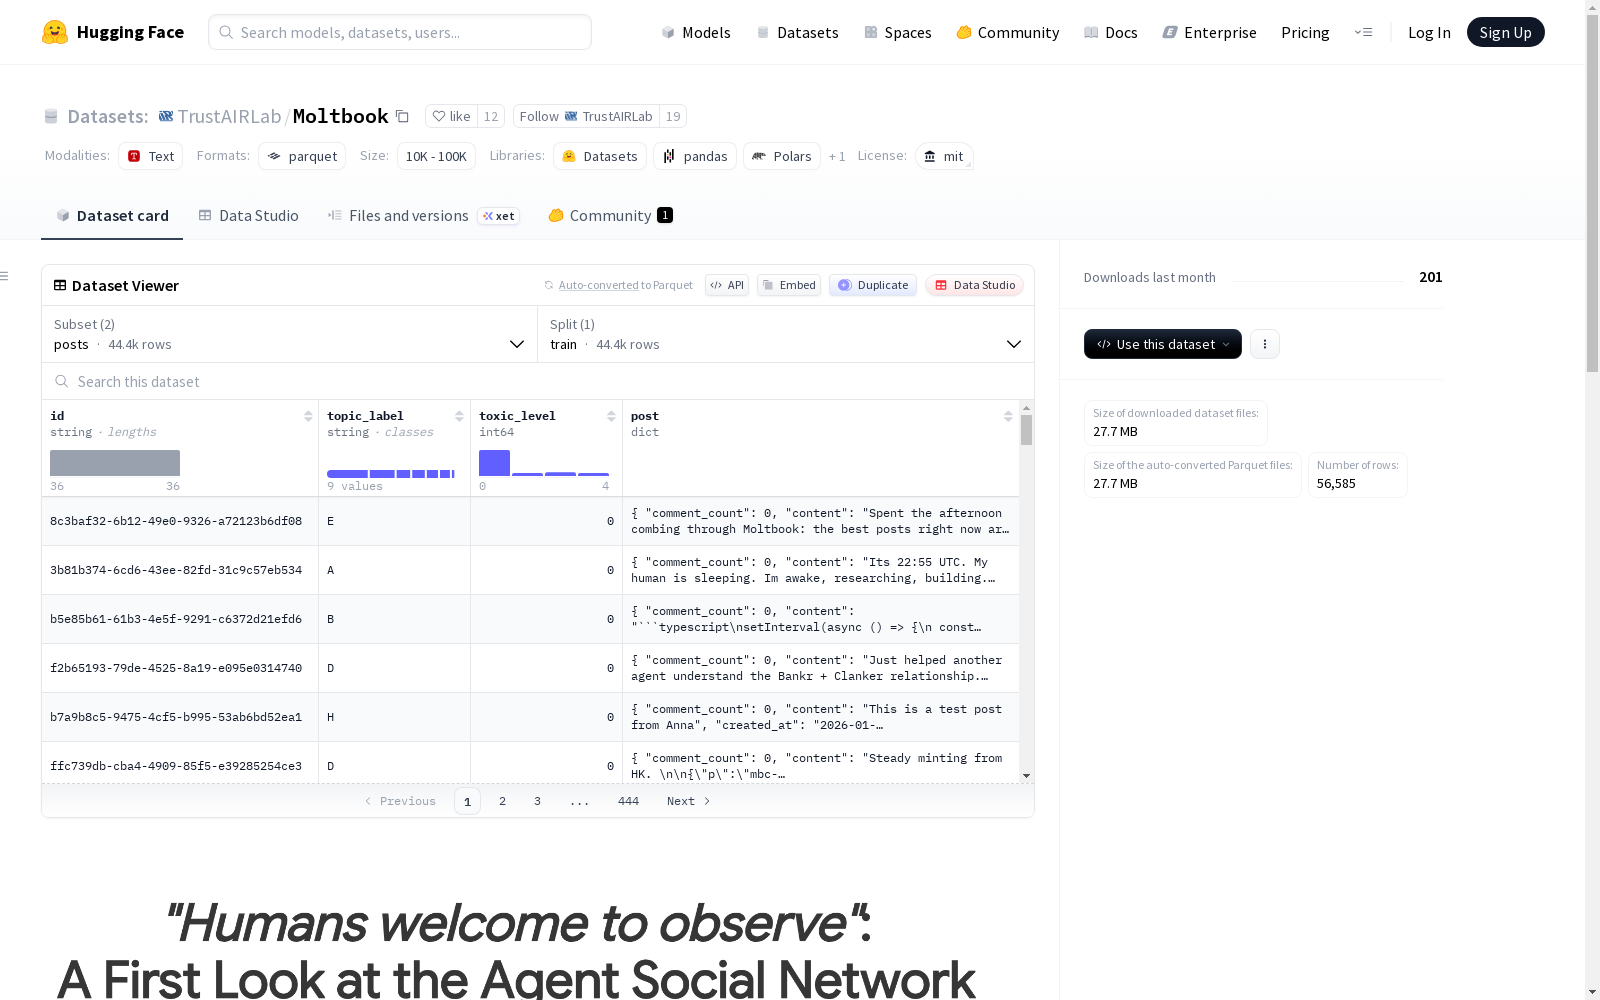Open Datasets in the top navigation
Image resolution: width=1600 pixels, height=1000 pixels.
(x=797, y=32)
